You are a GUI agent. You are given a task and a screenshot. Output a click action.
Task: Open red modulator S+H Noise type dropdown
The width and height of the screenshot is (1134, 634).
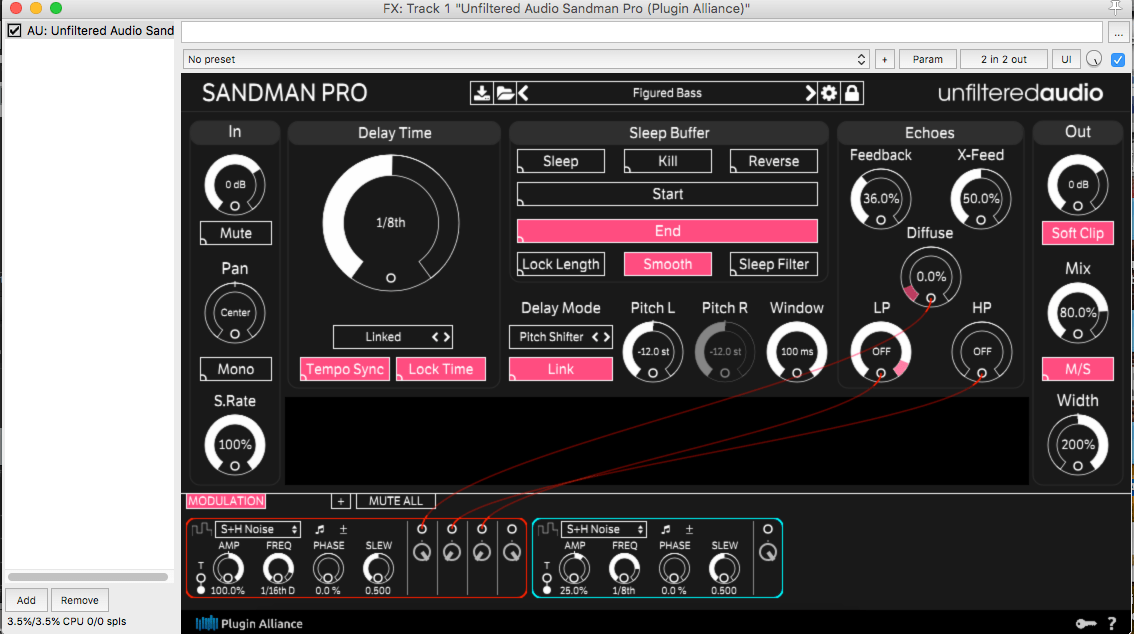[x=257, y=529]
